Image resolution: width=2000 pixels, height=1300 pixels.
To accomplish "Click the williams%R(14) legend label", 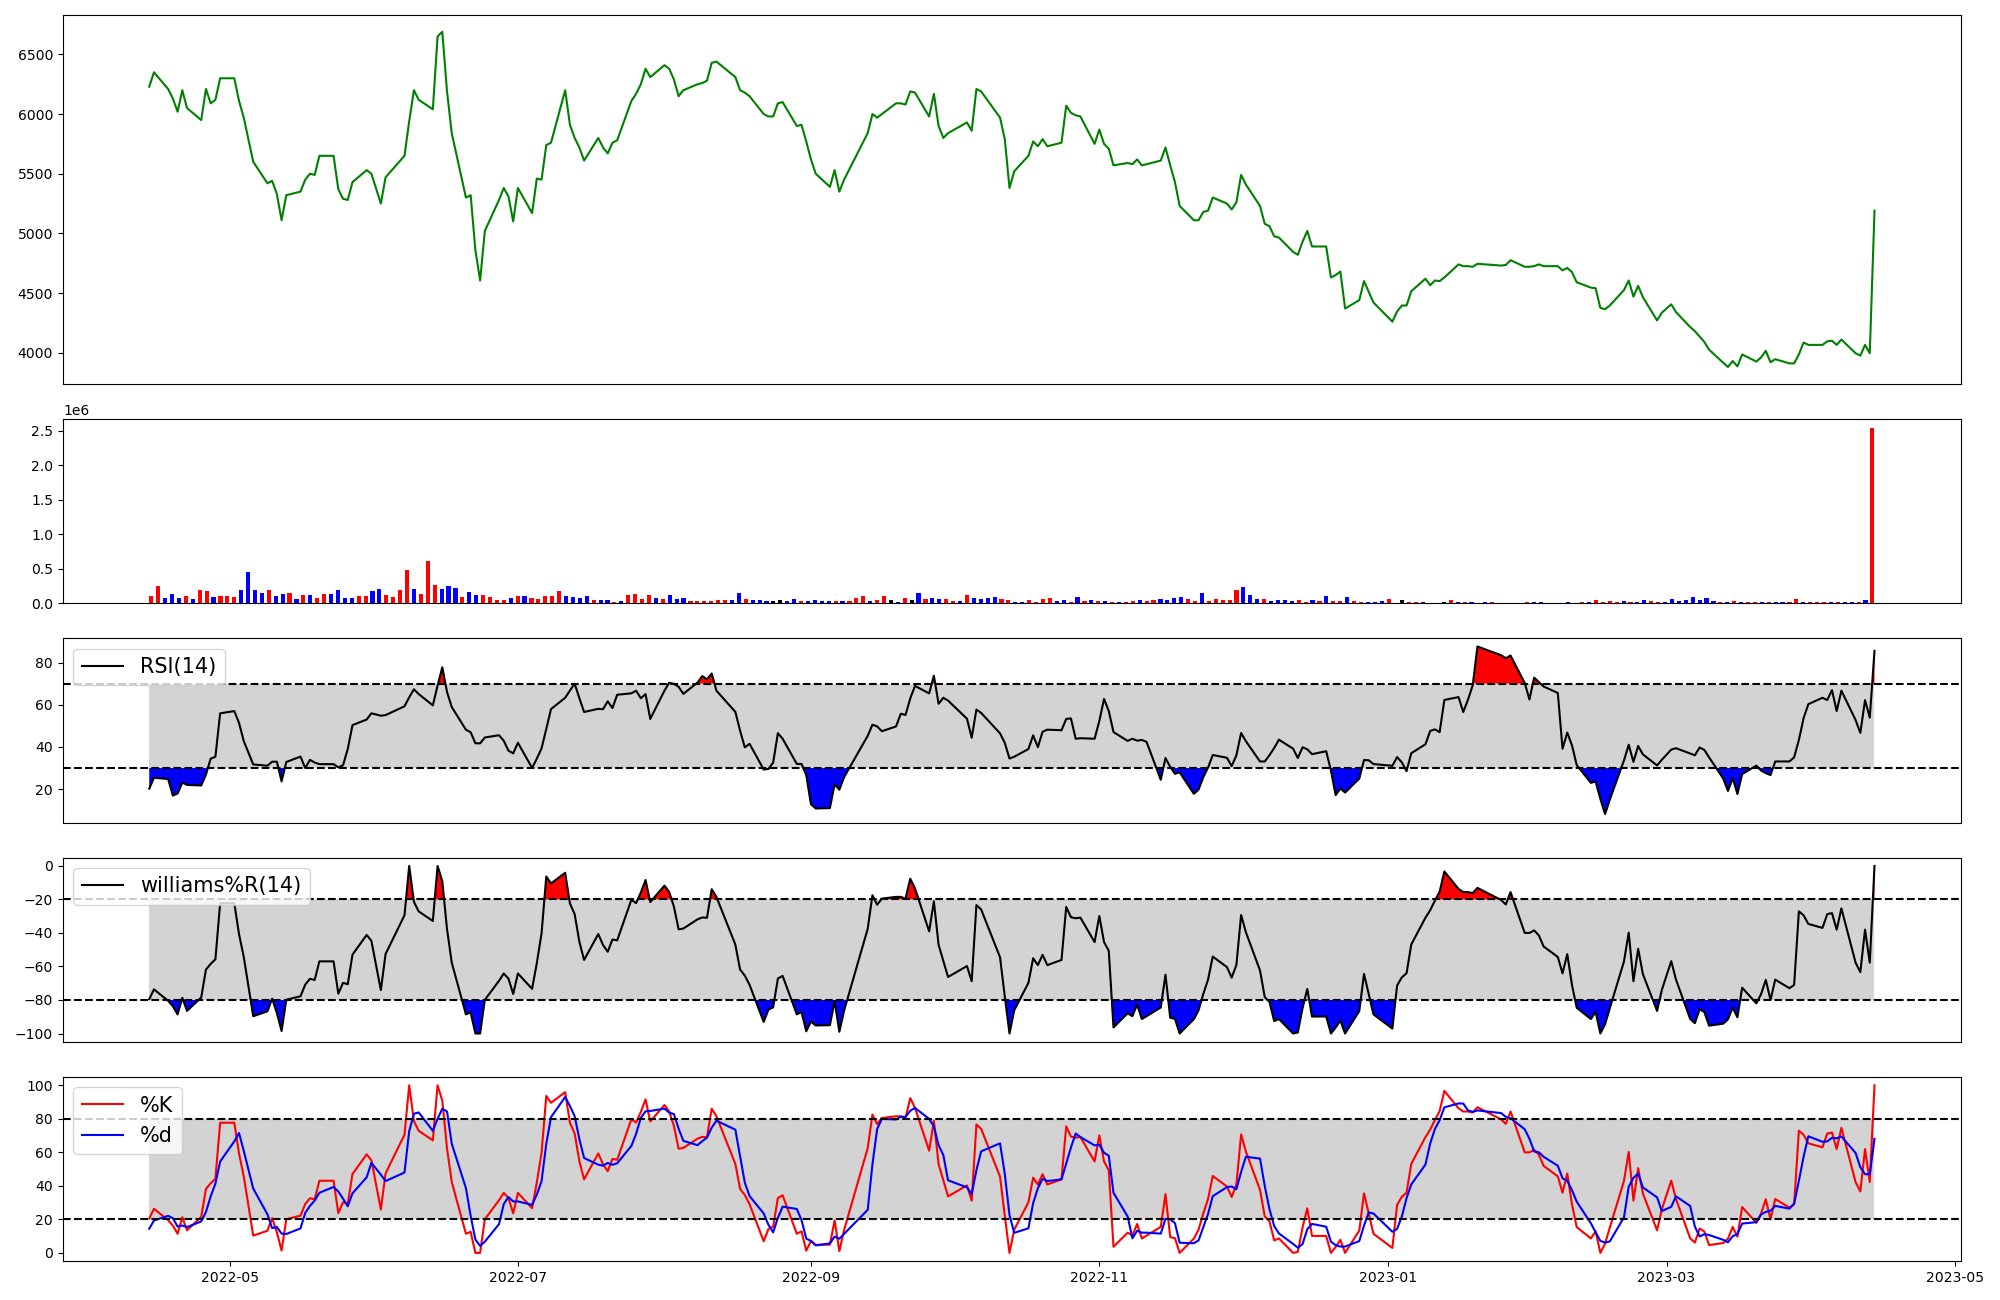I will [x=220, y=885].
